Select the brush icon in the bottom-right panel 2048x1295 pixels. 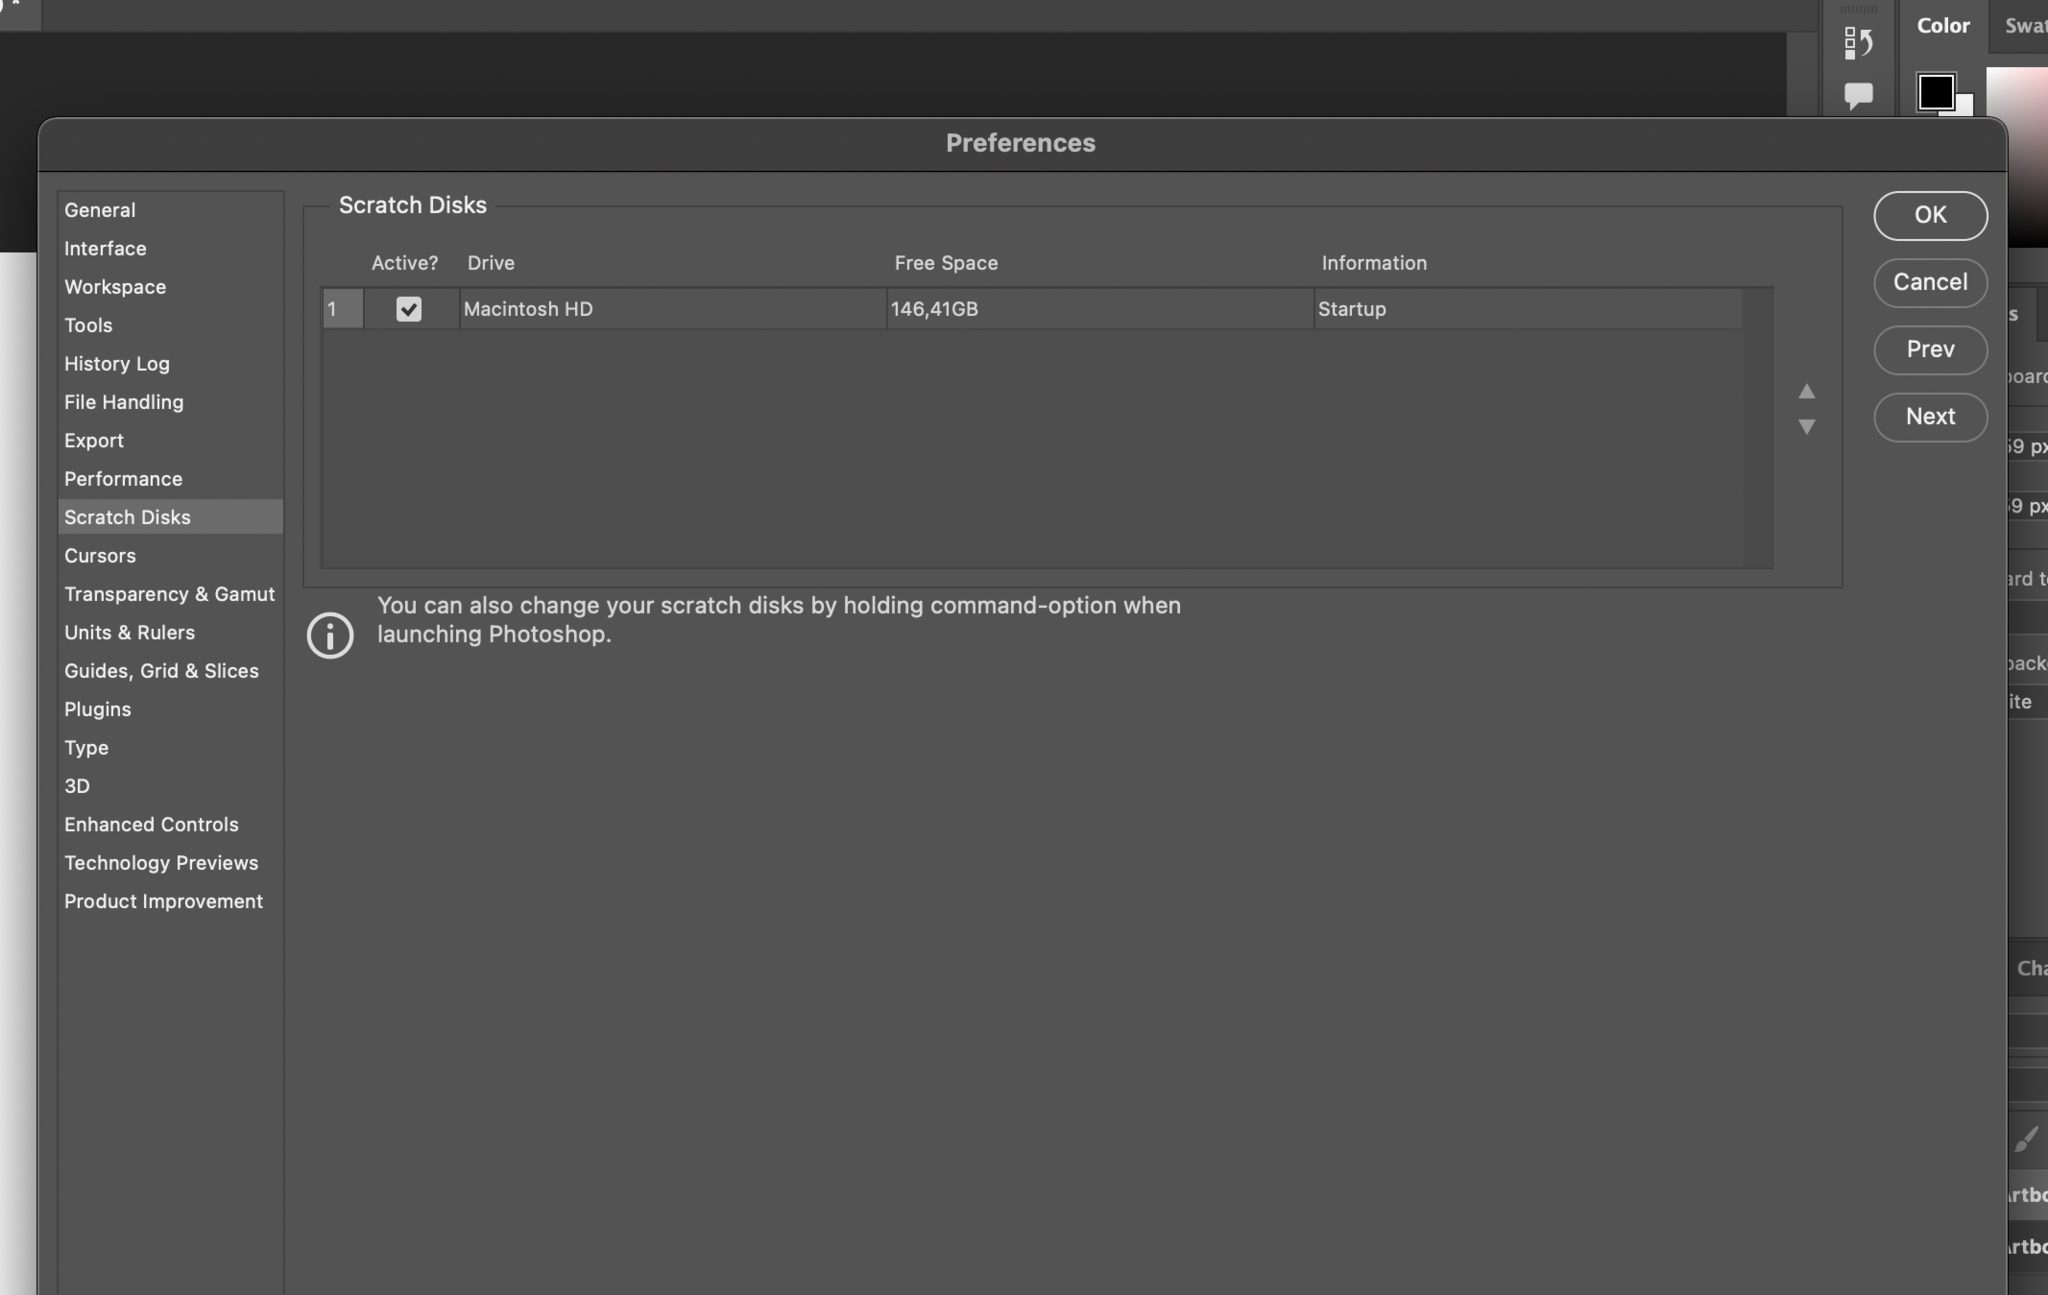click(2028, 1137)
